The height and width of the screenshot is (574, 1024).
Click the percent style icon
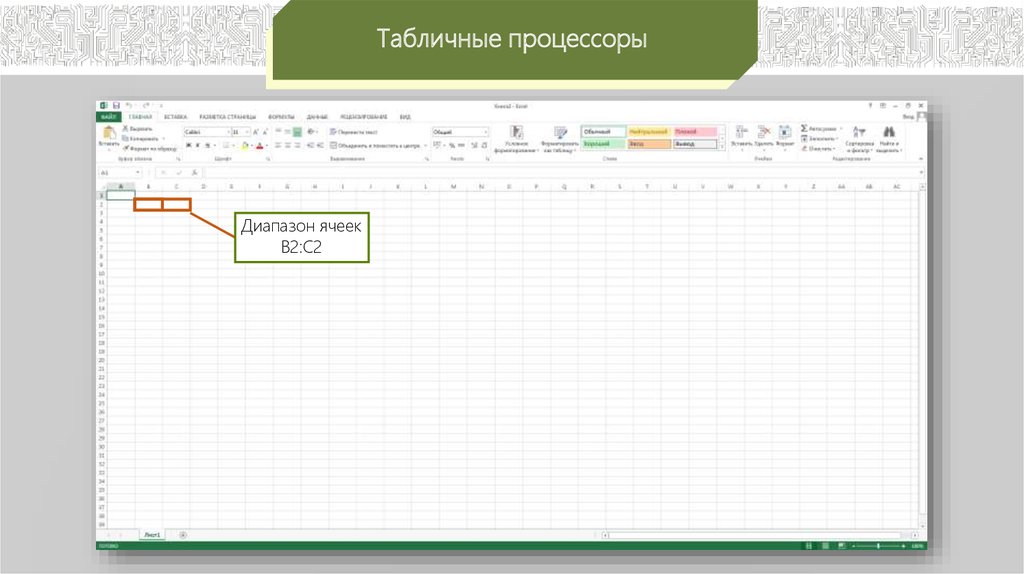click(x=451, y=145)
